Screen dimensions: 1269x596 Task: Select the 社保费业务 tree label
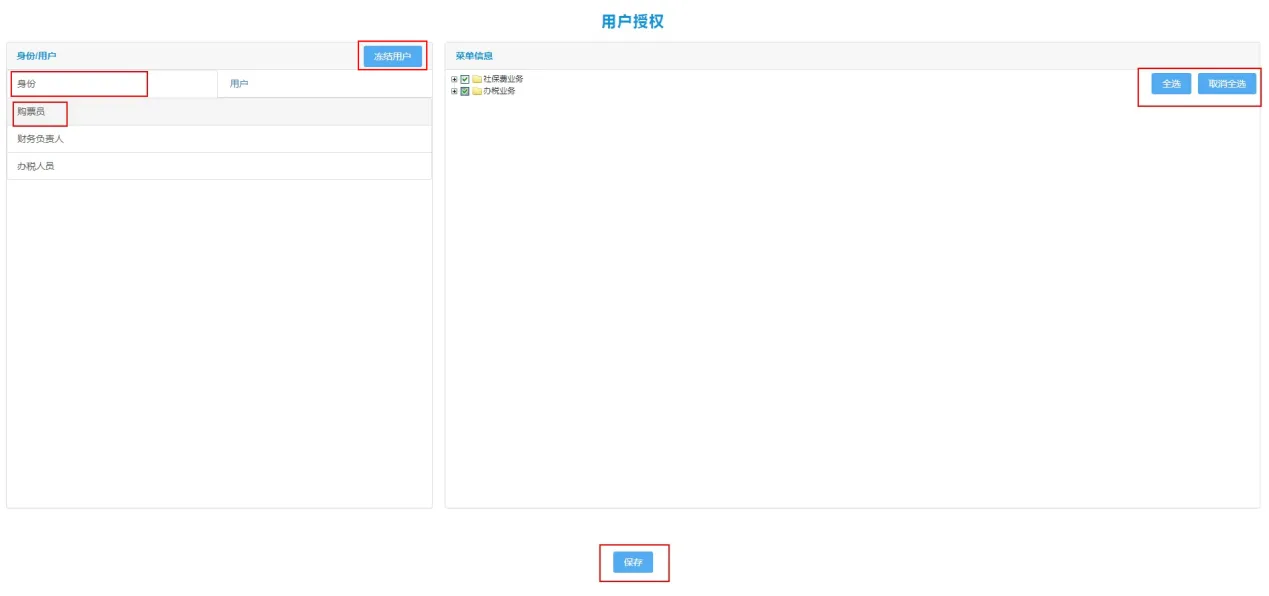click(503, 79)
